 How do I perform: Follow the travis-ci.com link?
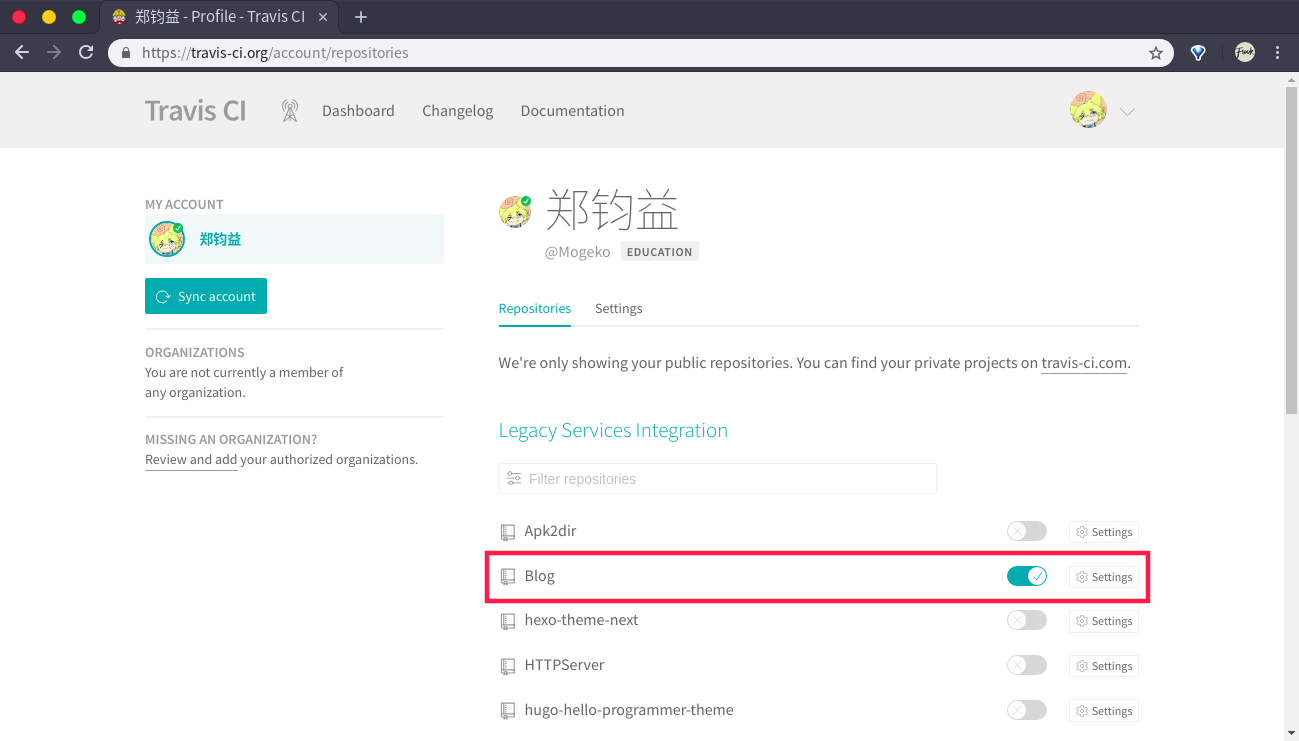coord(1084,363)
